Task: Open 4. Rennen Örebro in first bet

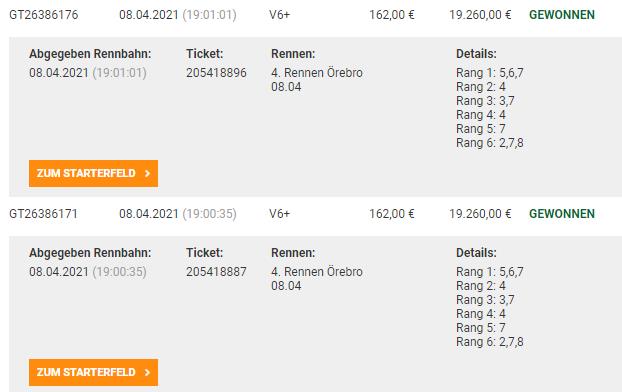Action: (x=317, y=73)
